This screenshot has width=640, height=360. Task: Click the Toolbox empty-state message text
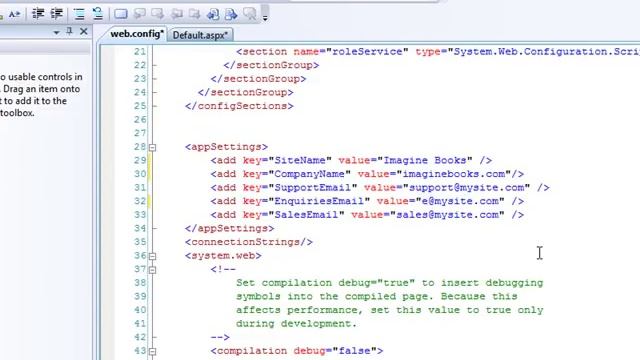coord(41,95)
